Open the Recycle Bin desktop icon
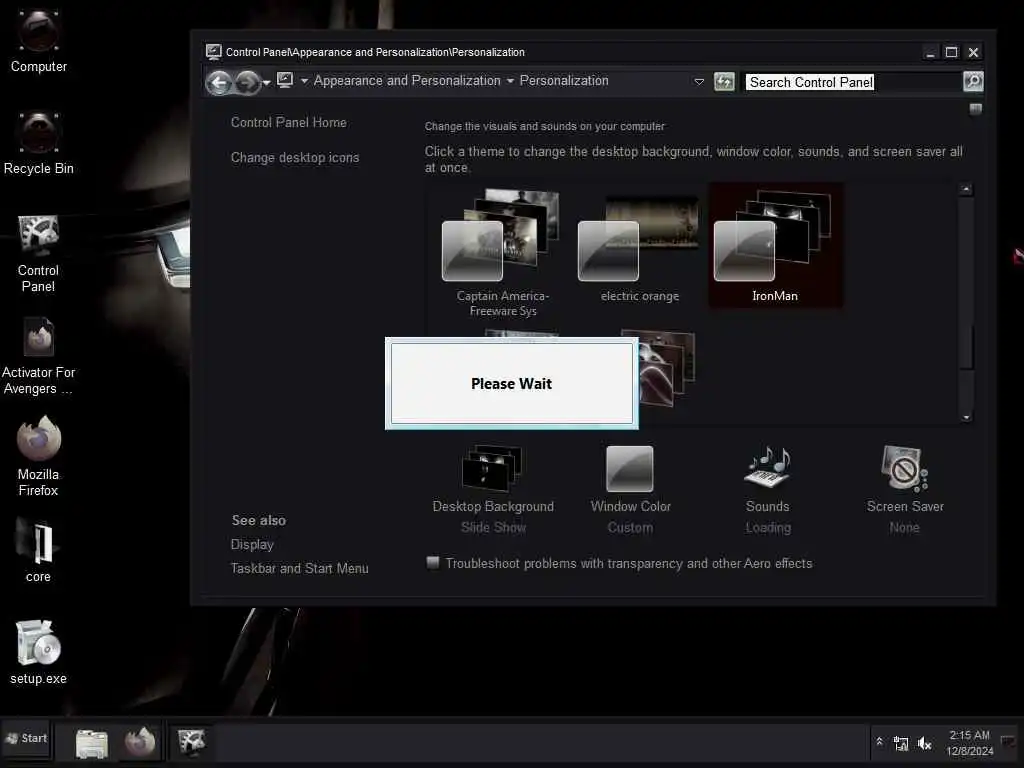This screenshot has height=768, width=1024. coord(39,144)
